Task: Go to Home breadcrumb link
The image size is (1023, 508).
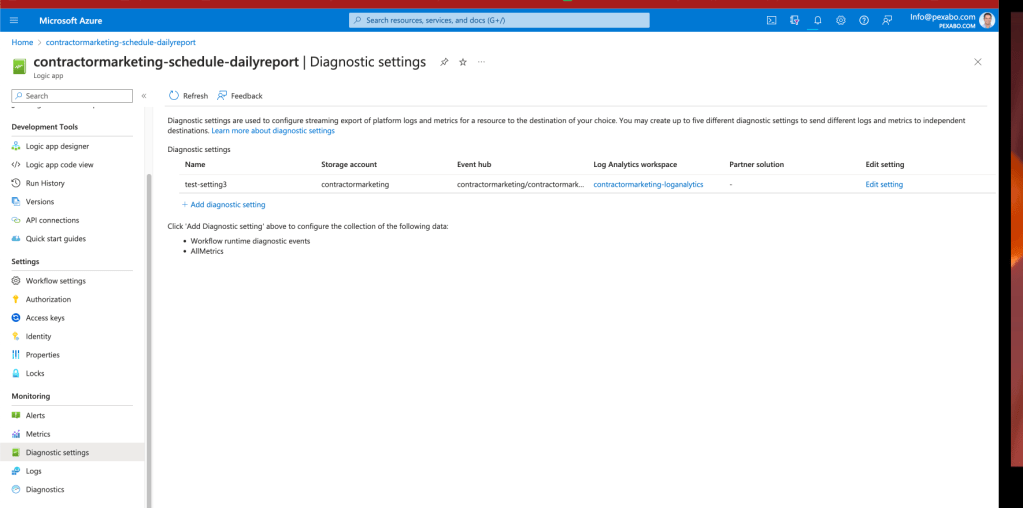Action: pyautogui.click(x=22, y=42)
